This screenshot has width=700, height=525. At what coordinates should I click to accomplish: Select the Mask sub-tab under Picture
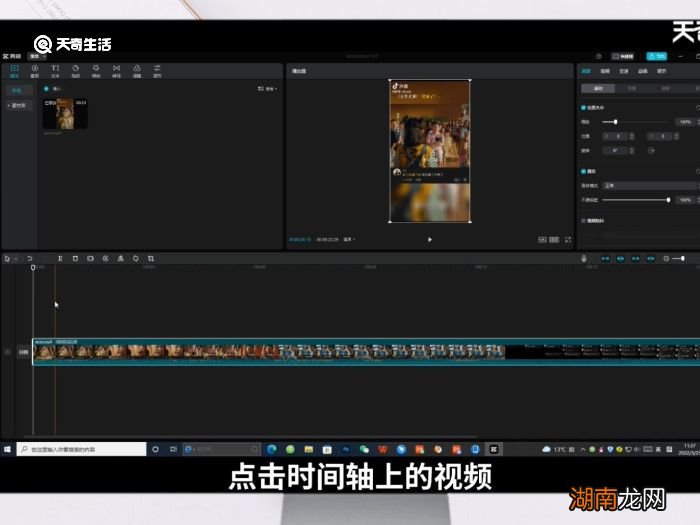point(665,88)
